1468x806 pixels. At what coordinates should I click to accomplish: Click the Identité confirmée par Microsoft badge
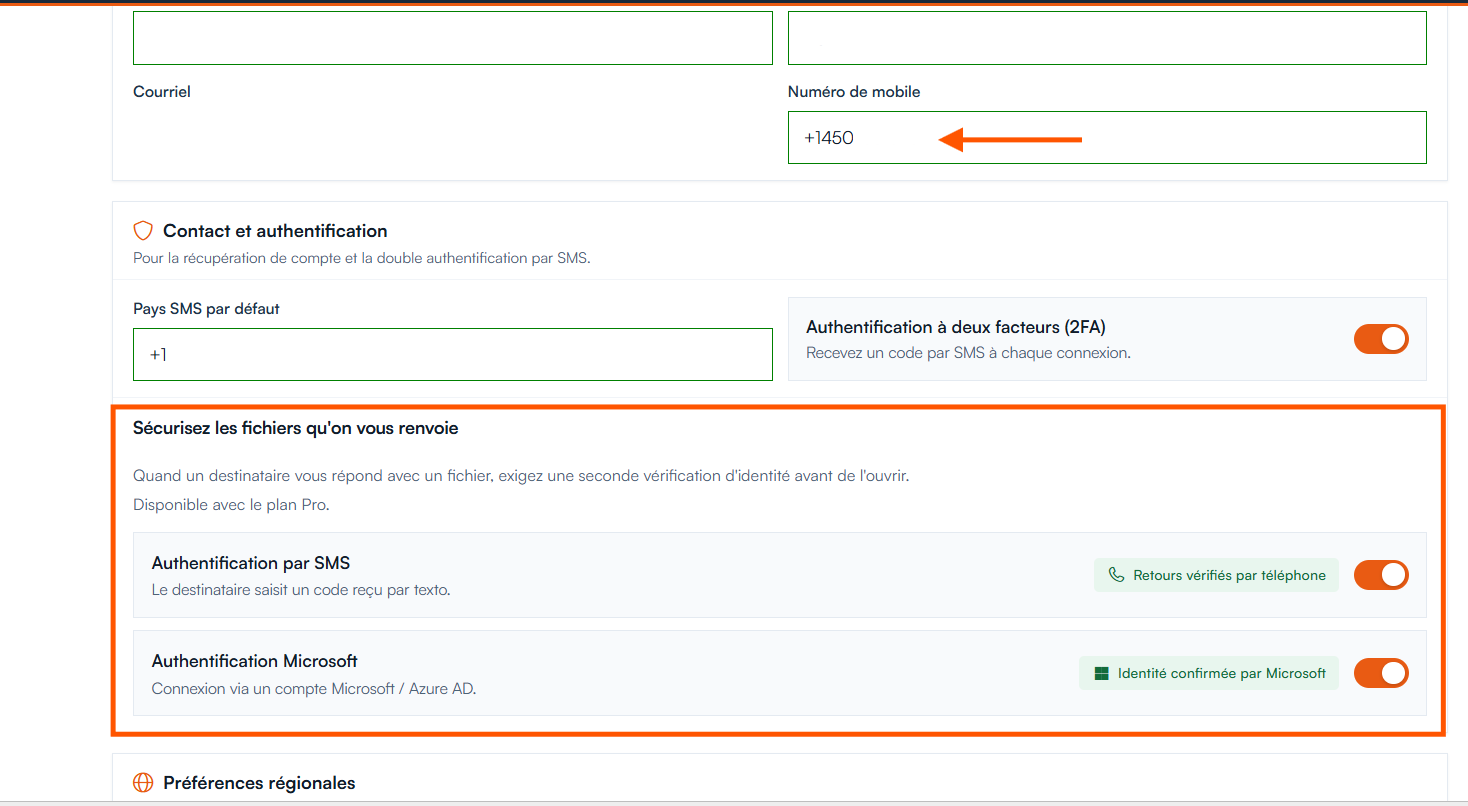1209,673
